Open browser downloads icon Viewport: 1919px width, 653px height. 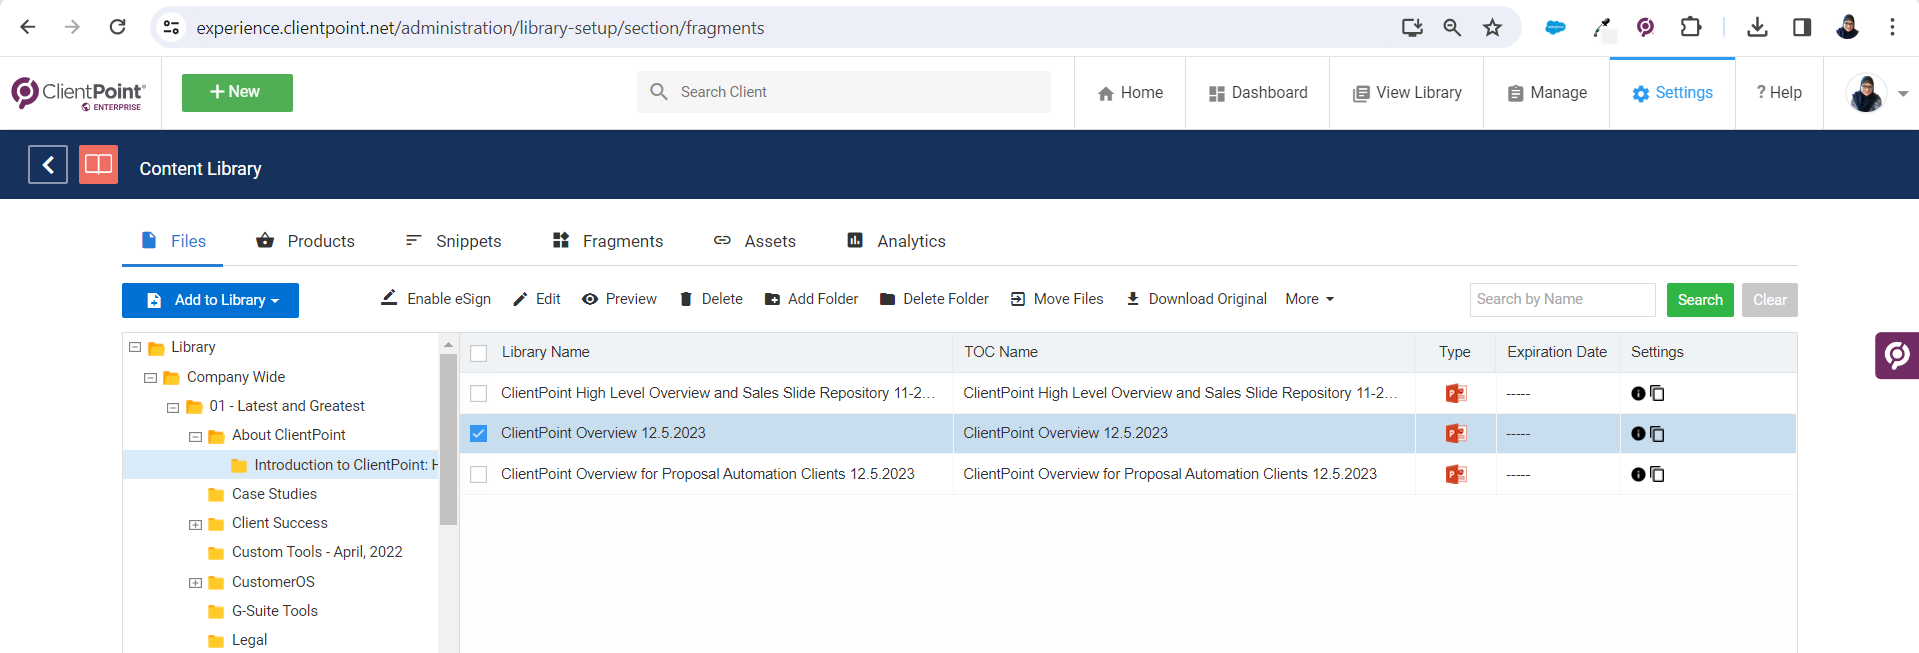[x=1757, y=27]
